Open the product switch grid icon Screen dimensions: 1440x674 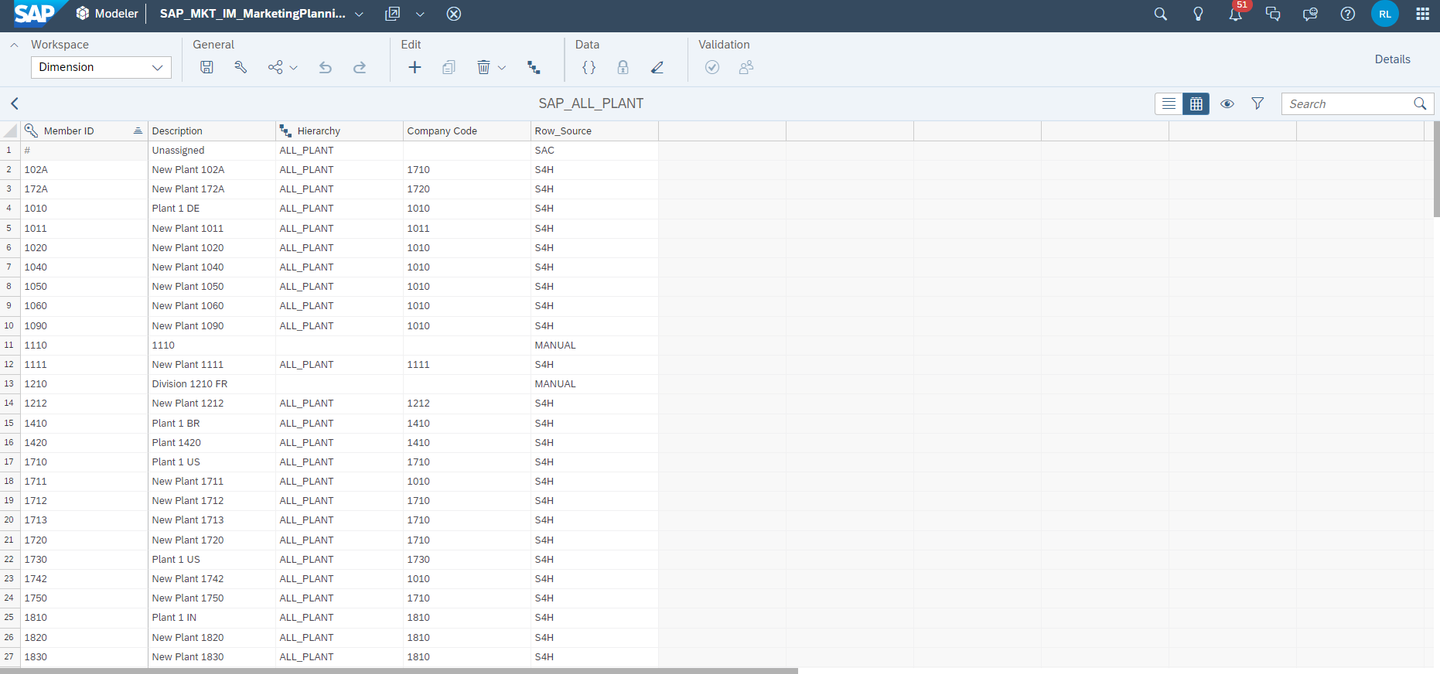click(x=1423, y=14)
